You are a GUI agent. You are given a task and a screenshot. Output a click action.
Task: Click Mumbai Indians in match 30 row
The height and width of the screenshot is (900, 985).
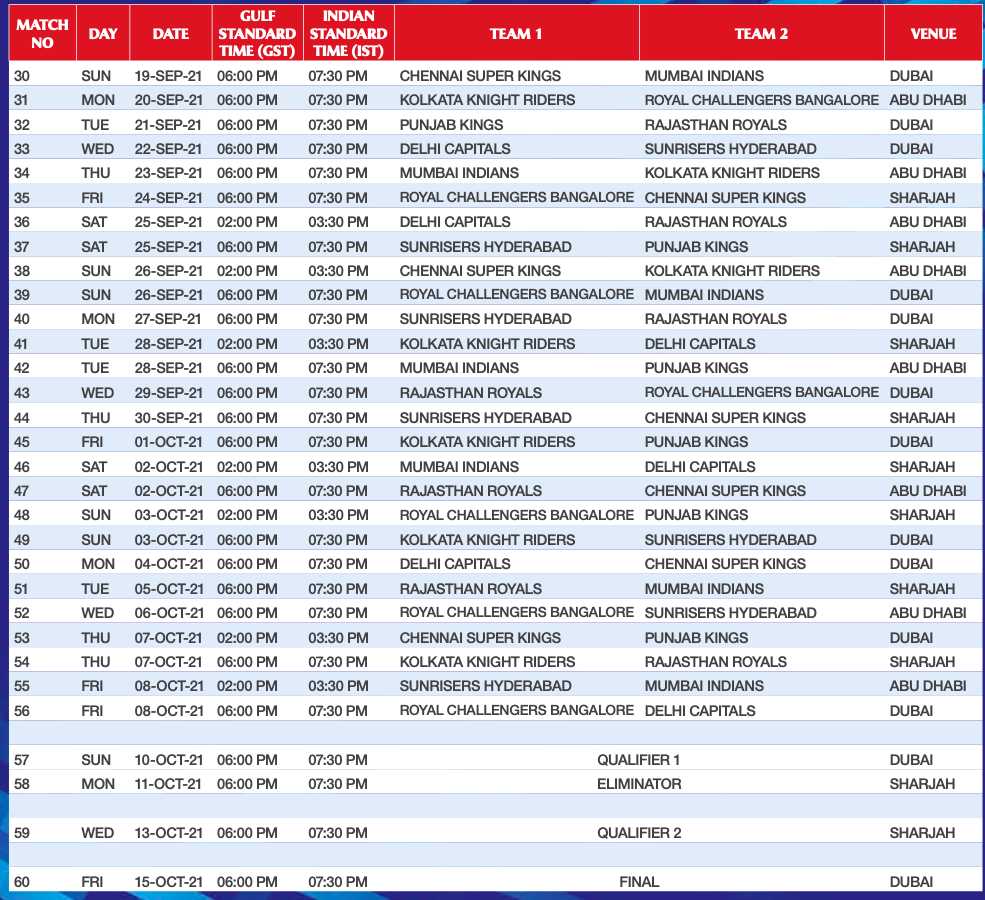tap(703, 76)
